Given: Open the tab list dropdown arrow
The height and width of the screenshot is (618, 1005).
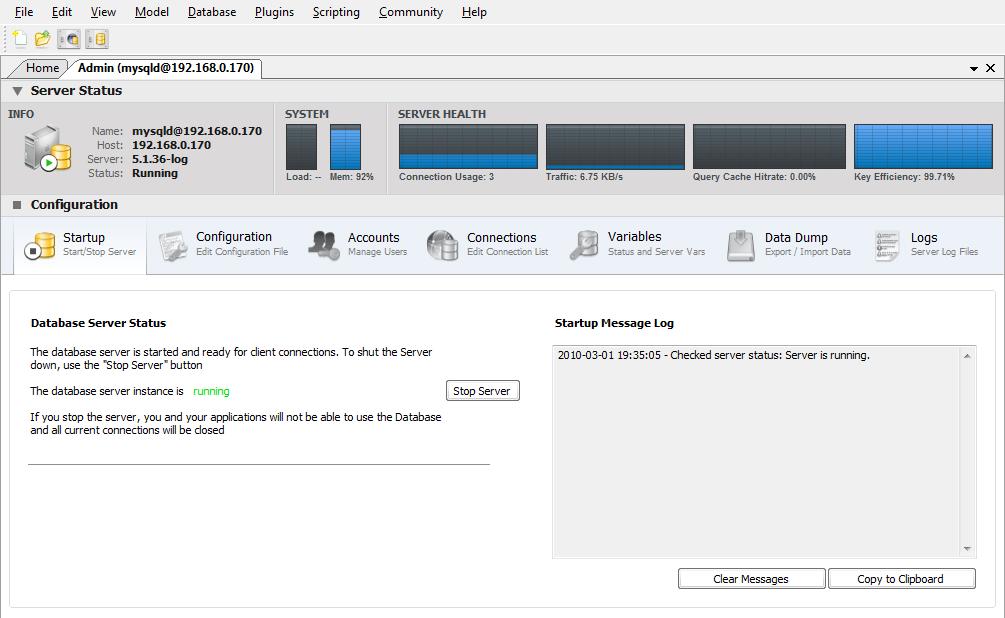Looking at the screenshot, I should 974,69.
